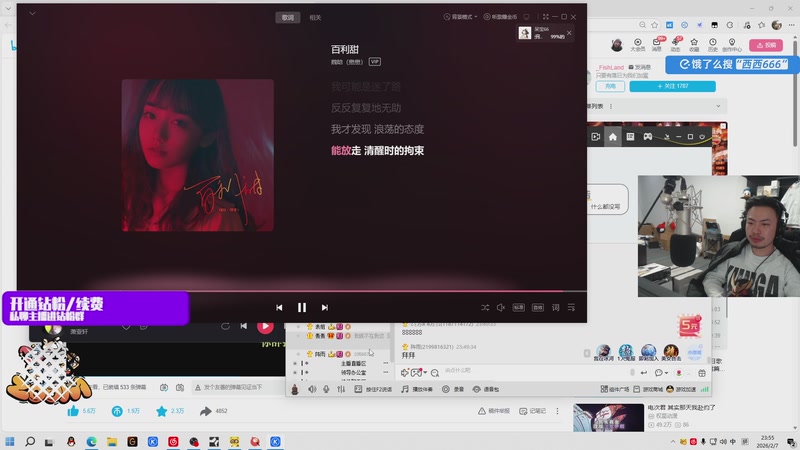
Task: Toggle the microphone in voice chat toolbar
Action: click(x=326, y=389)
